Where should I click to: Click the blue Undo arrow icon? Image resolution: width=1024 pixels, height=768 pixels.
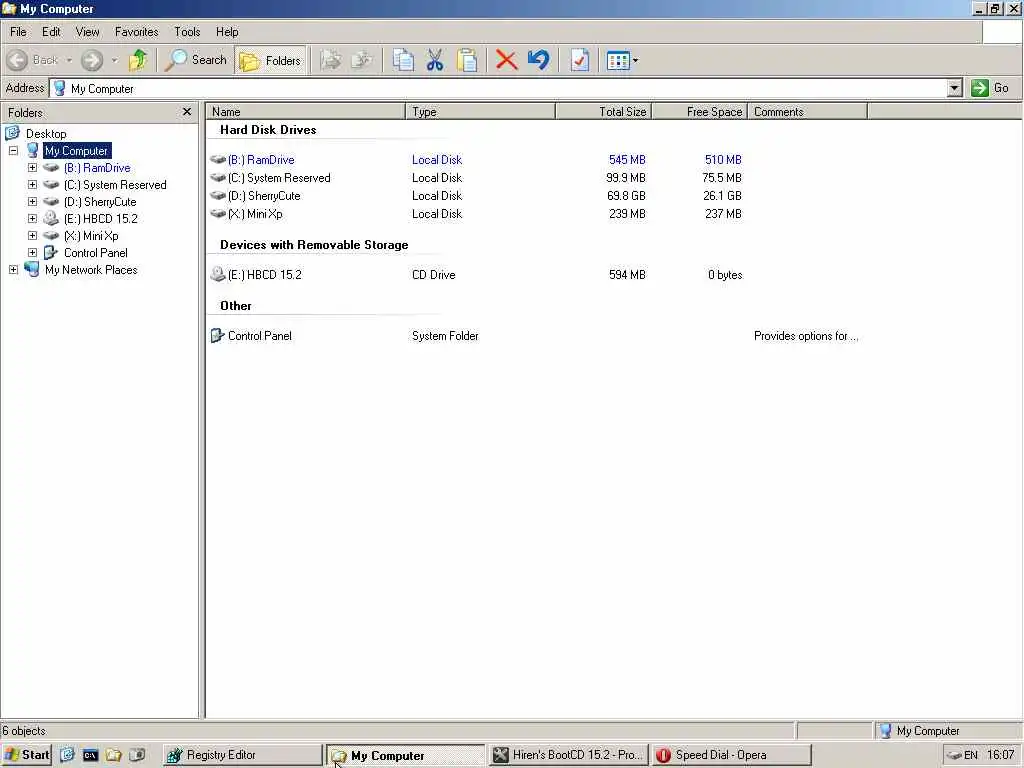point(539,61)
